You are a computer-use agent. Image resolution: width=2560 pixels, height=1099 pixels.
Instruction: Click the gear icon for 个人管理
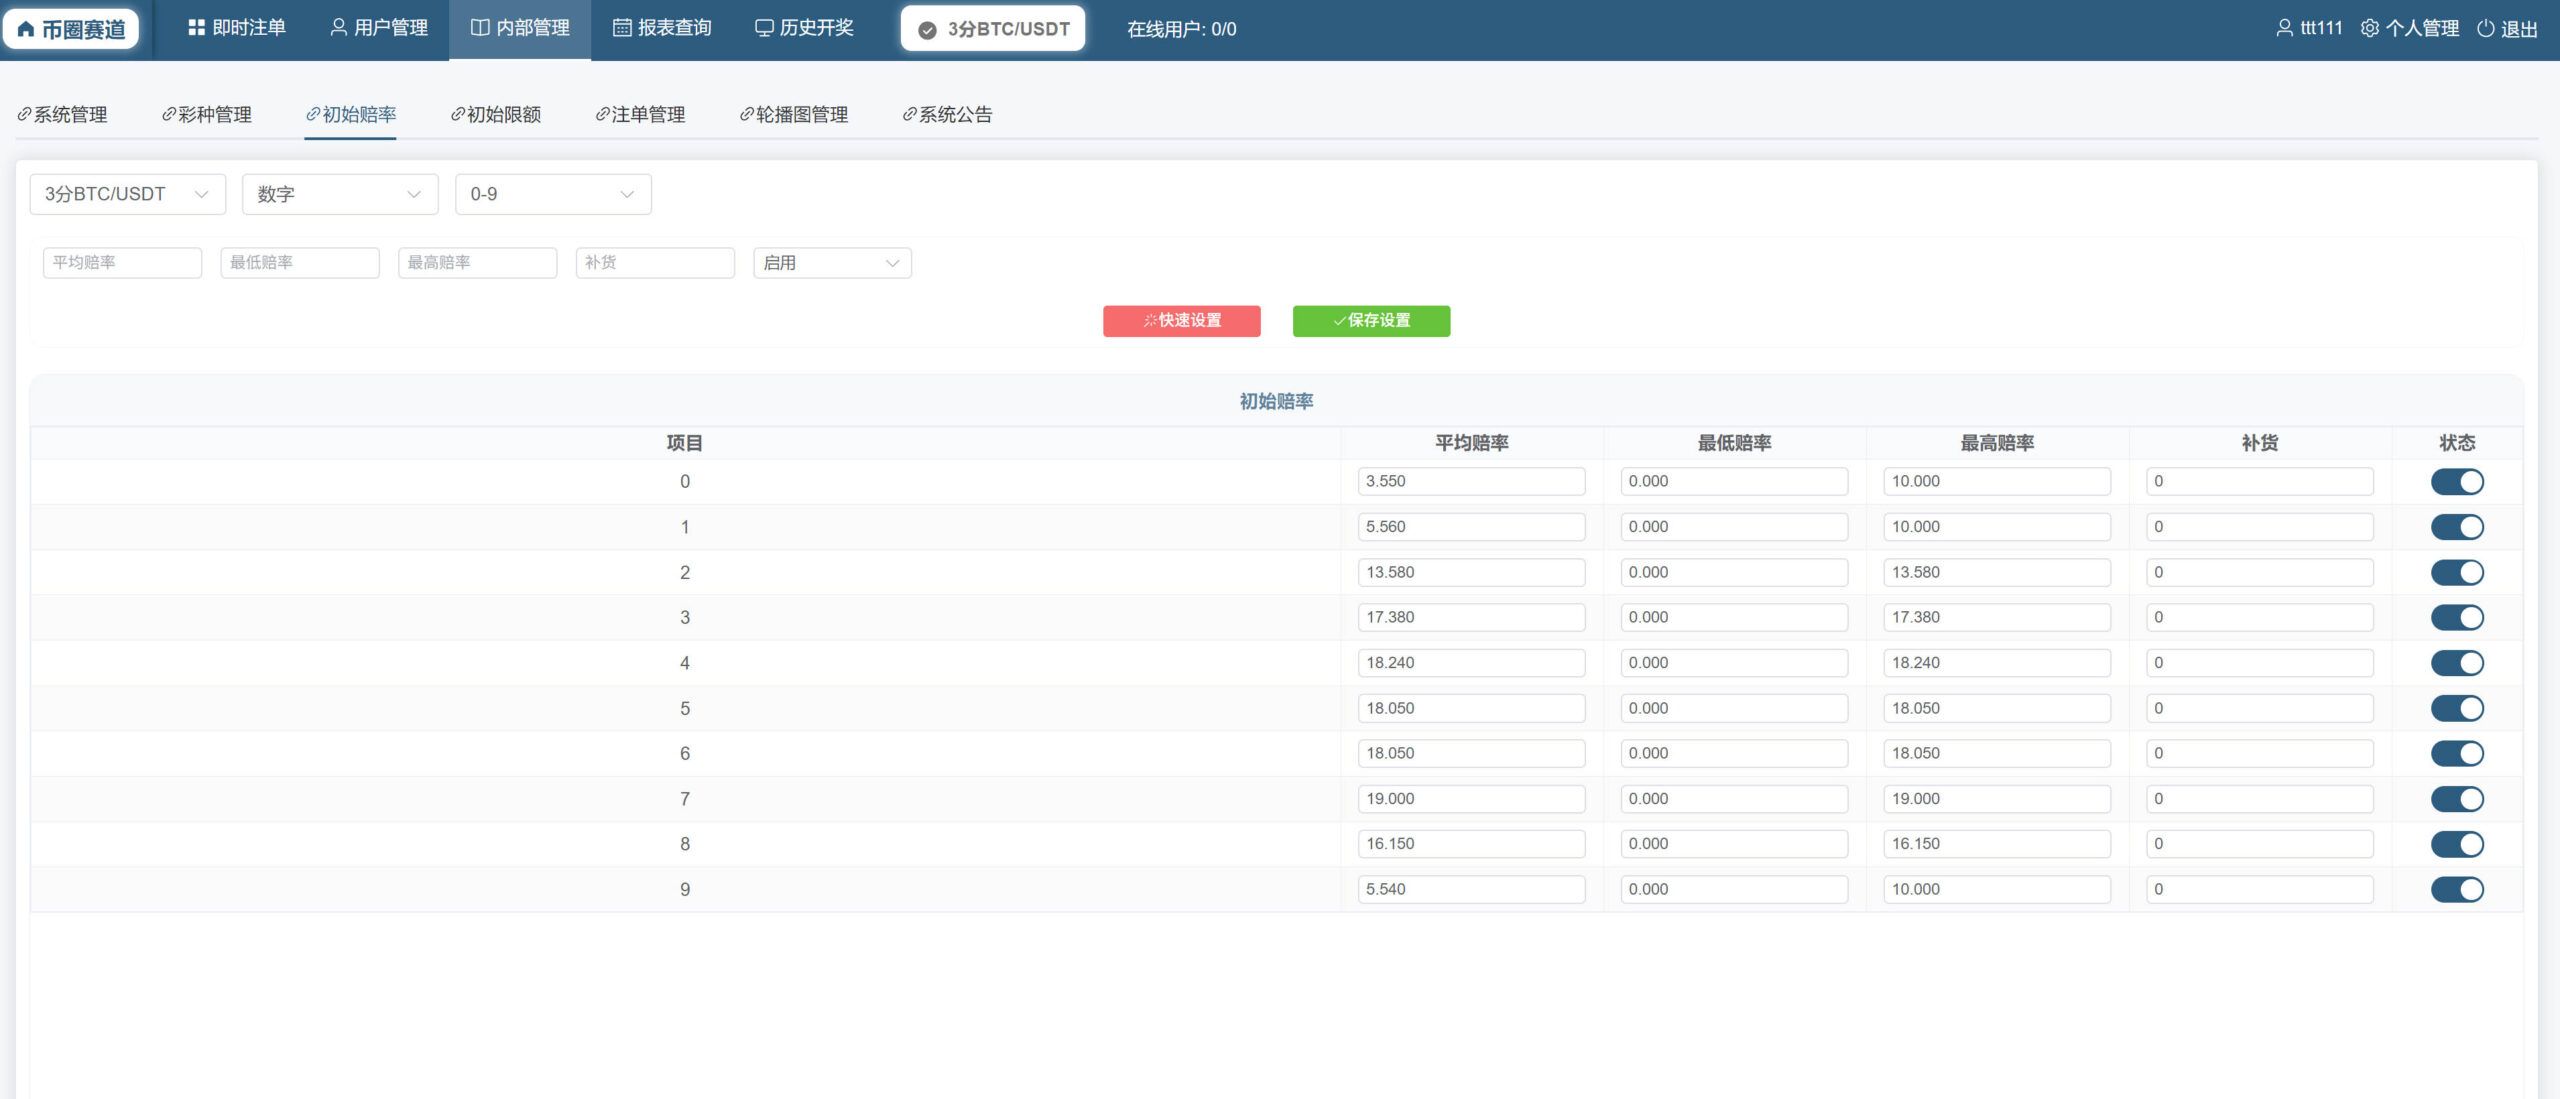(2369, 28)
